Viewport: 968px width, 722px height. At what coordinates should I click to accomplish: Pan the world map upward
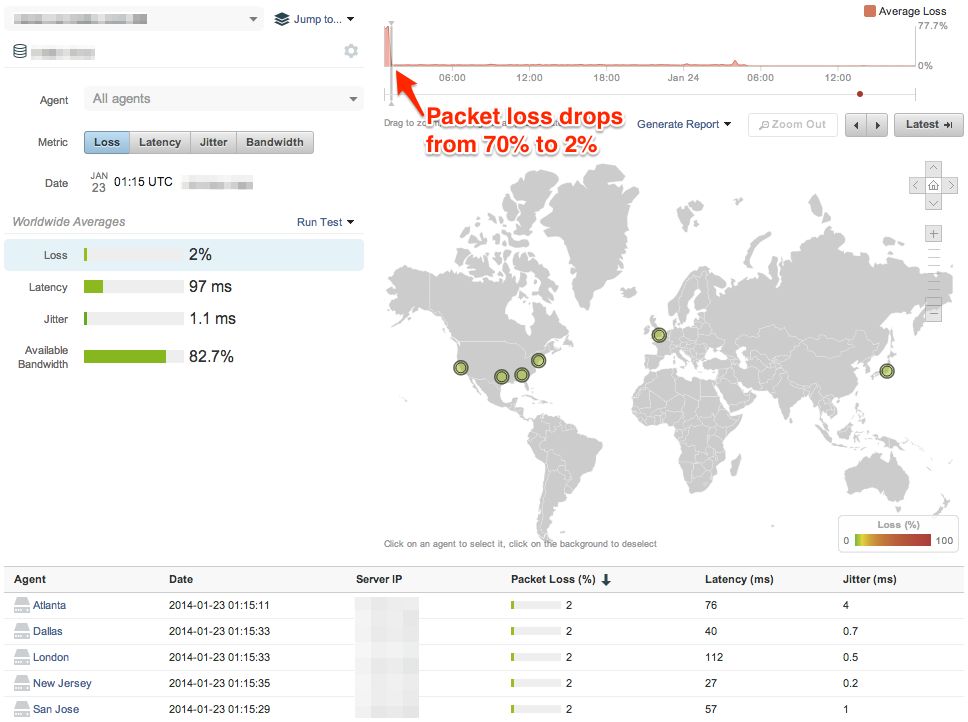933,168
